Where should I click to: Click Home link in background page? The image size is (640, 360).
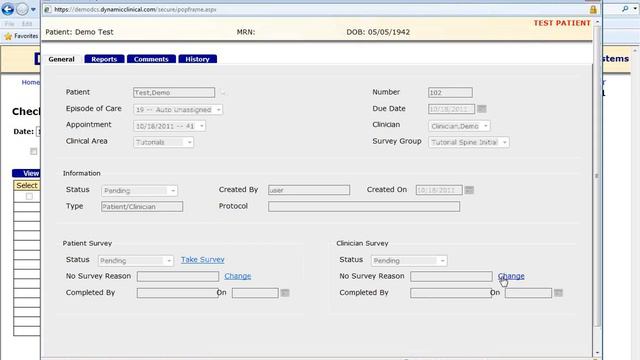click(31, 82)
